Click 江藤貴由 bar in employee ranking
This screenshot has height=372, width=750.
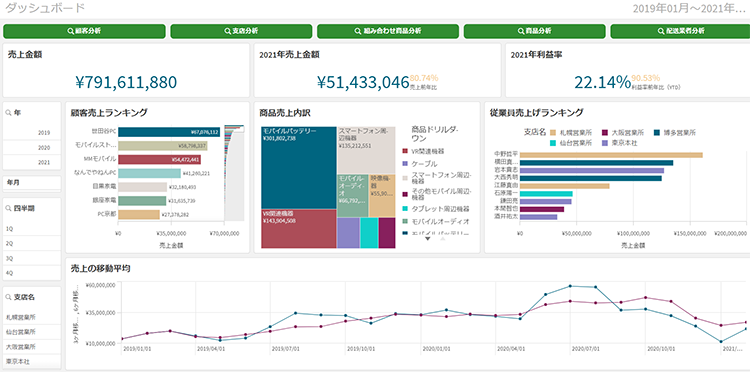(564, 186)
